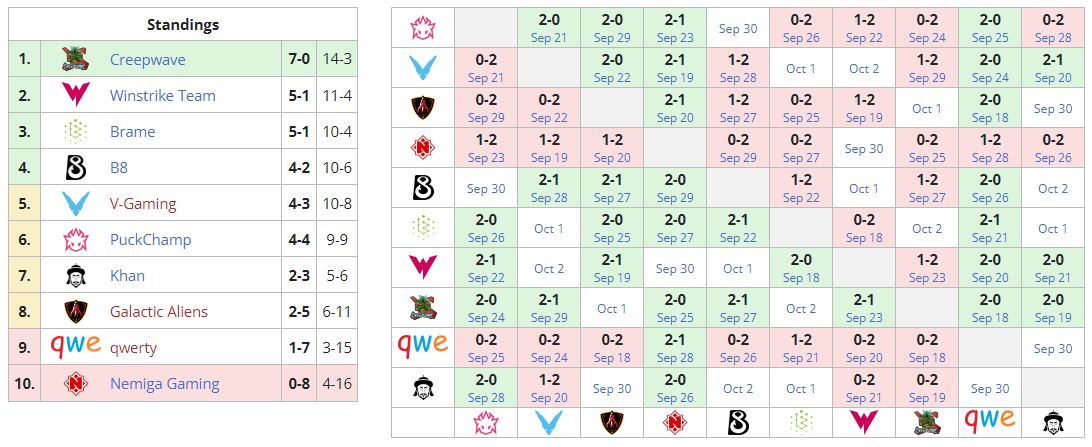Select the Khan logo in the Standings table
Screen dimensions: 1092x447
pyautogui.click(x=75, y=275)
